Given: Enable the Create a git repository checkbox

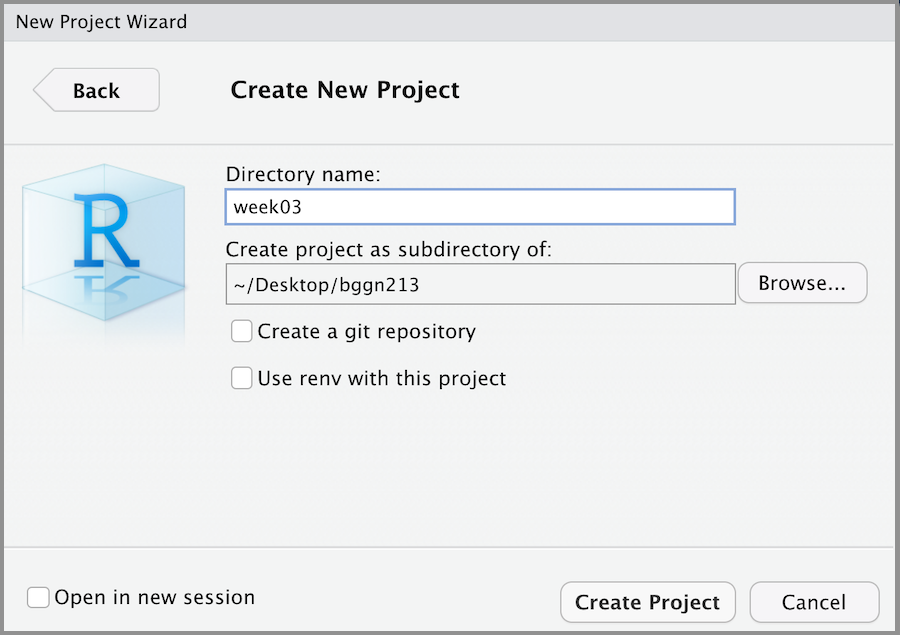Looking at the screenshot, I should [x=241, y=331].
